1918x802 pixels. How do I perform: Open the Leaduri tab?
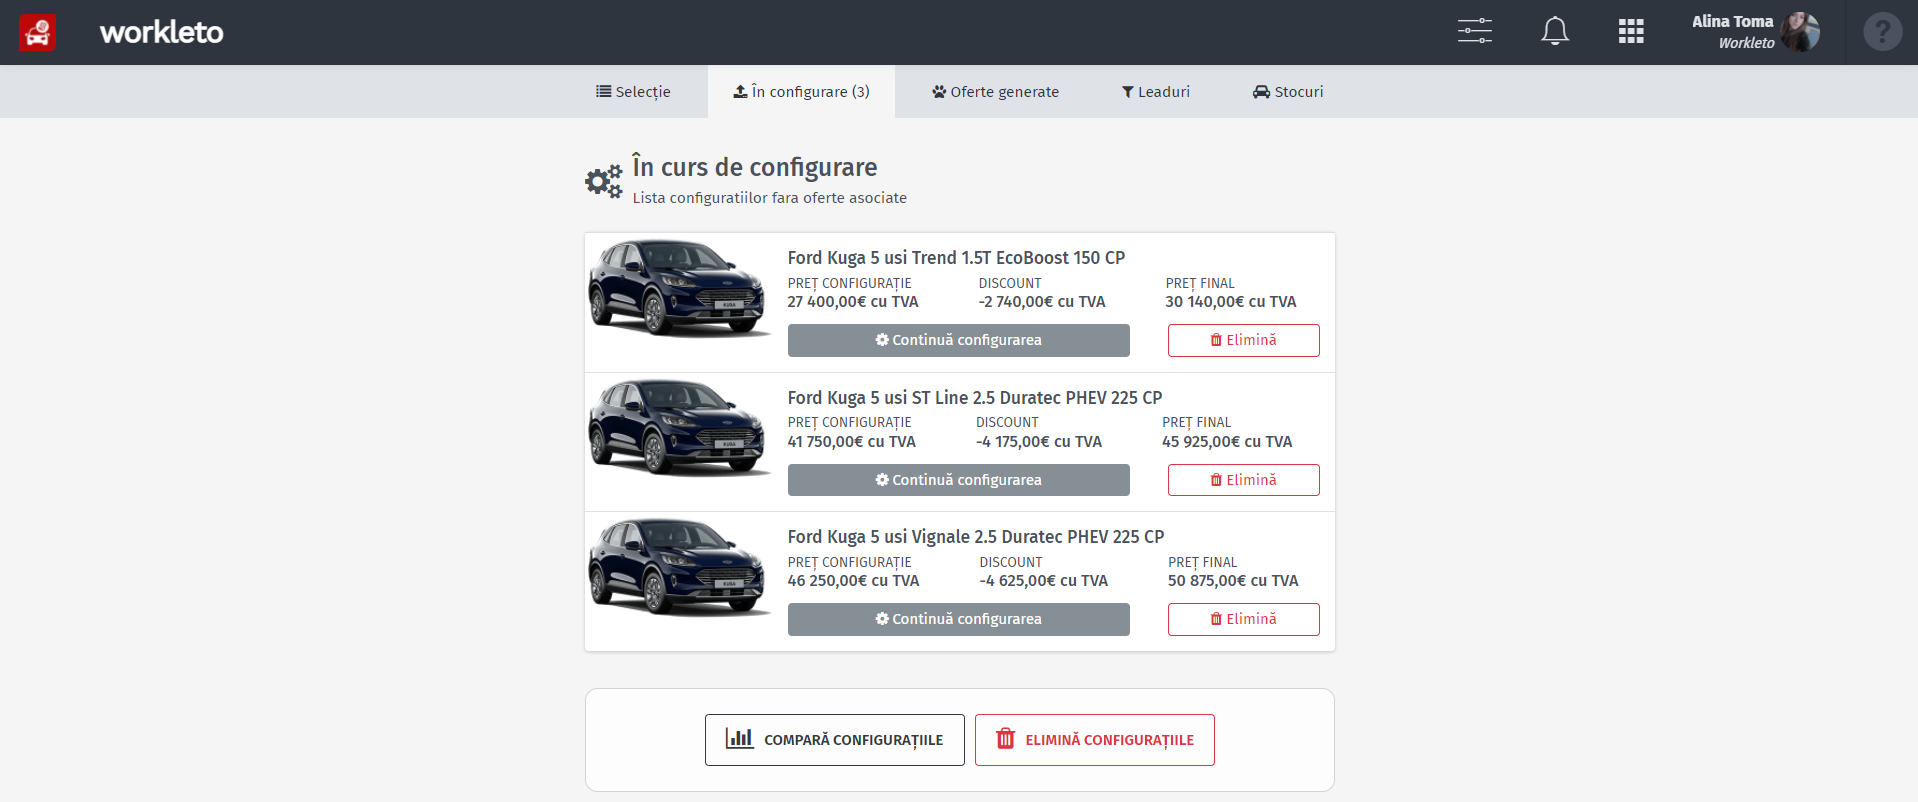coord(1155,92)
